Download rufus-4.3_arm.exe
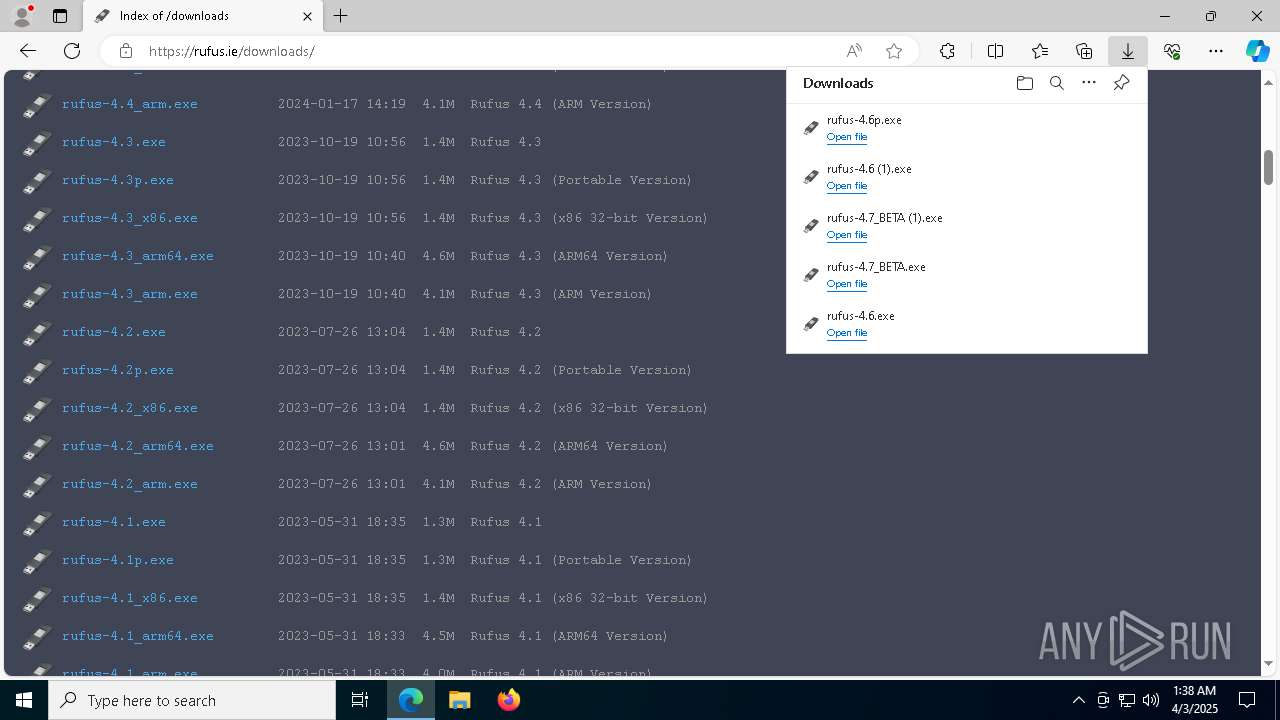Screen dimensions: 1280x720 (130, 294)
